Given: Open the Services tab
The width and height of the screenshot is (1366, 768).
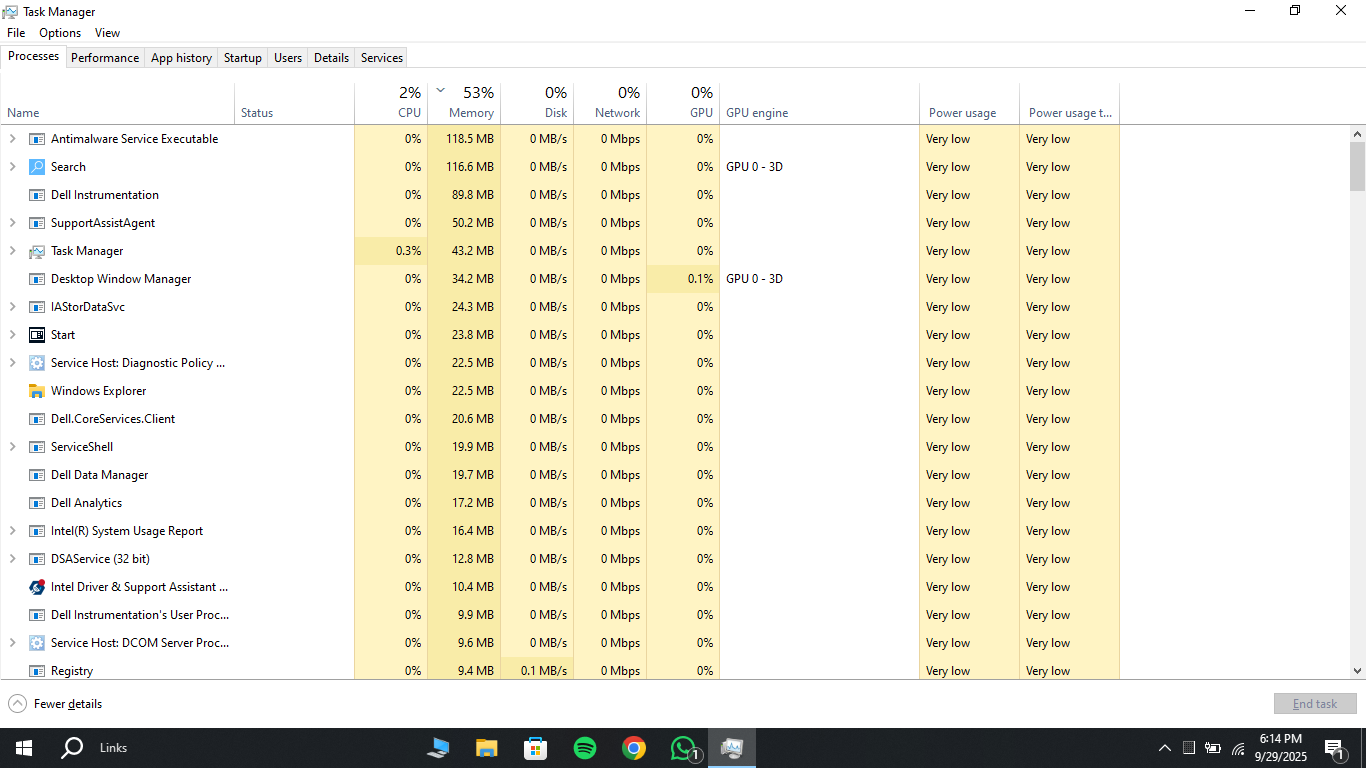Looking at the screenshot, I should click(x=382, y=58).
